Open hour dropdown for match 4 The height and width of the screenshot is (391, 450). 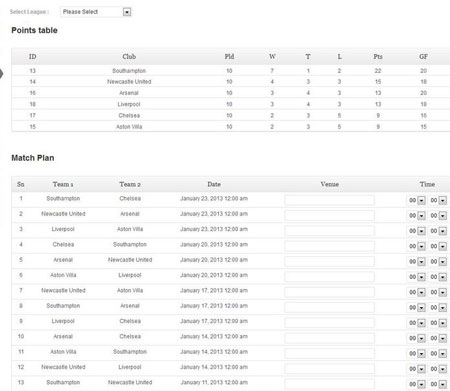(417, 246)
